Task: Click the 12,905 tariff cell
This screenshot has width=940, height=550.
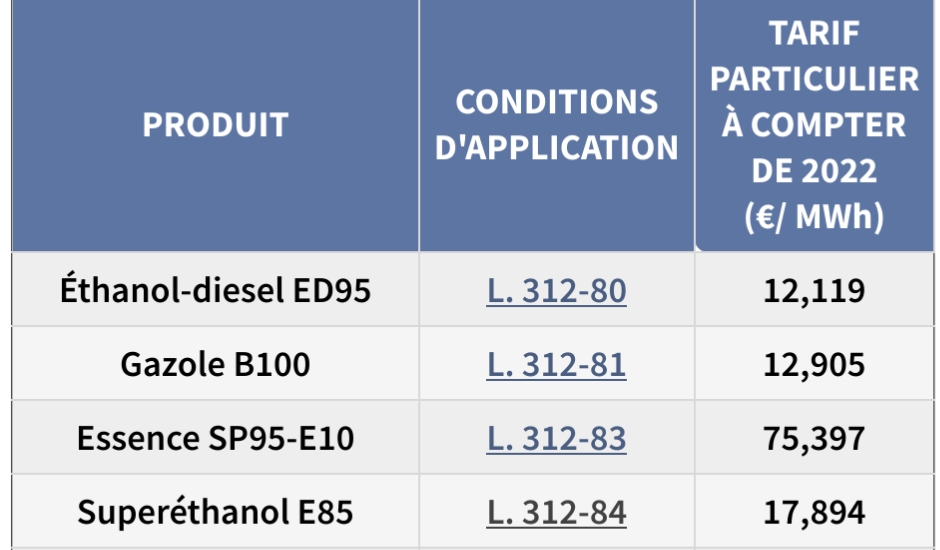Action: pos(814,365)
